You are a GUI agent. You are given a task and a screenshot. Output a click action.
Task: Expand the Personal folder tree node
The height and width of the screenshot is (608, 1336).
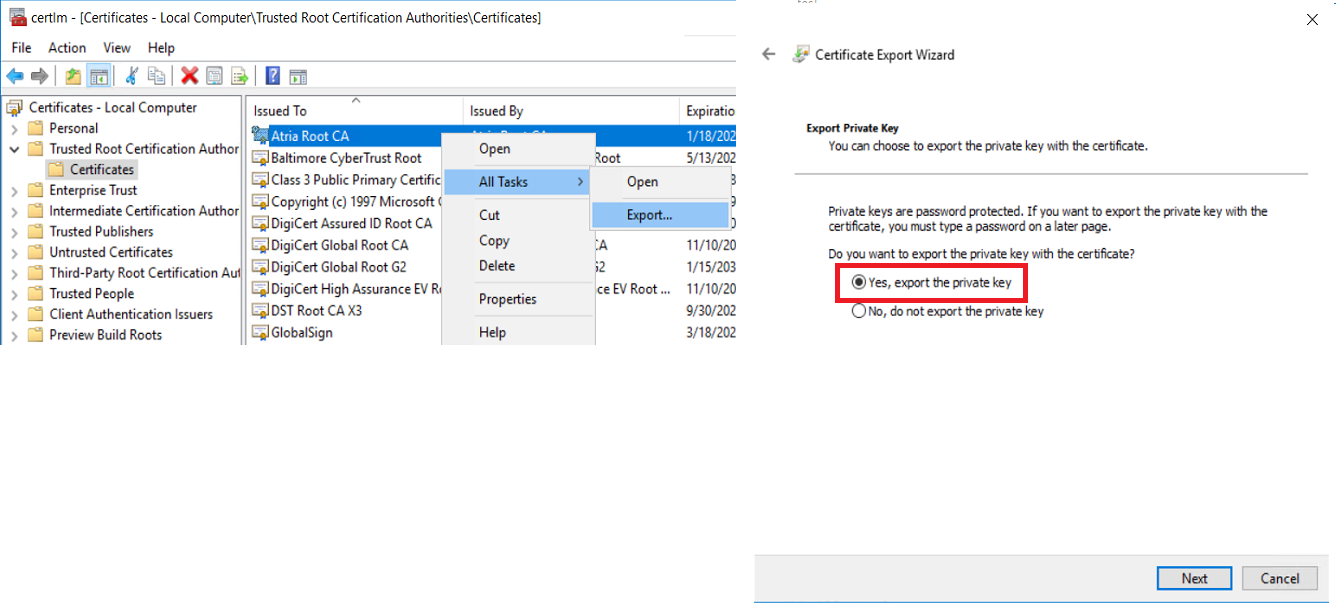pyautogui.click(x=14, y=129)
